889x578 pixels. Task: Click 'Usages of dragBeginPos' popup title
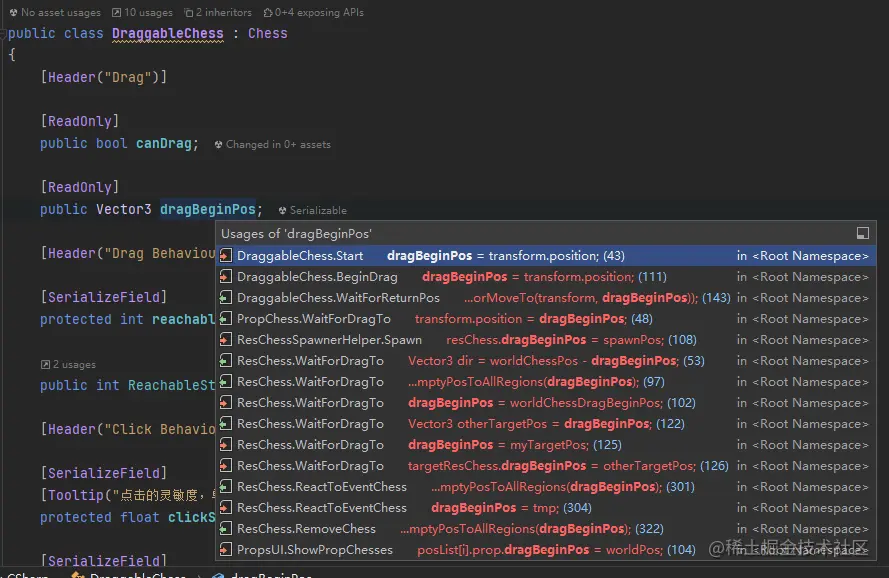click(297, 234)
